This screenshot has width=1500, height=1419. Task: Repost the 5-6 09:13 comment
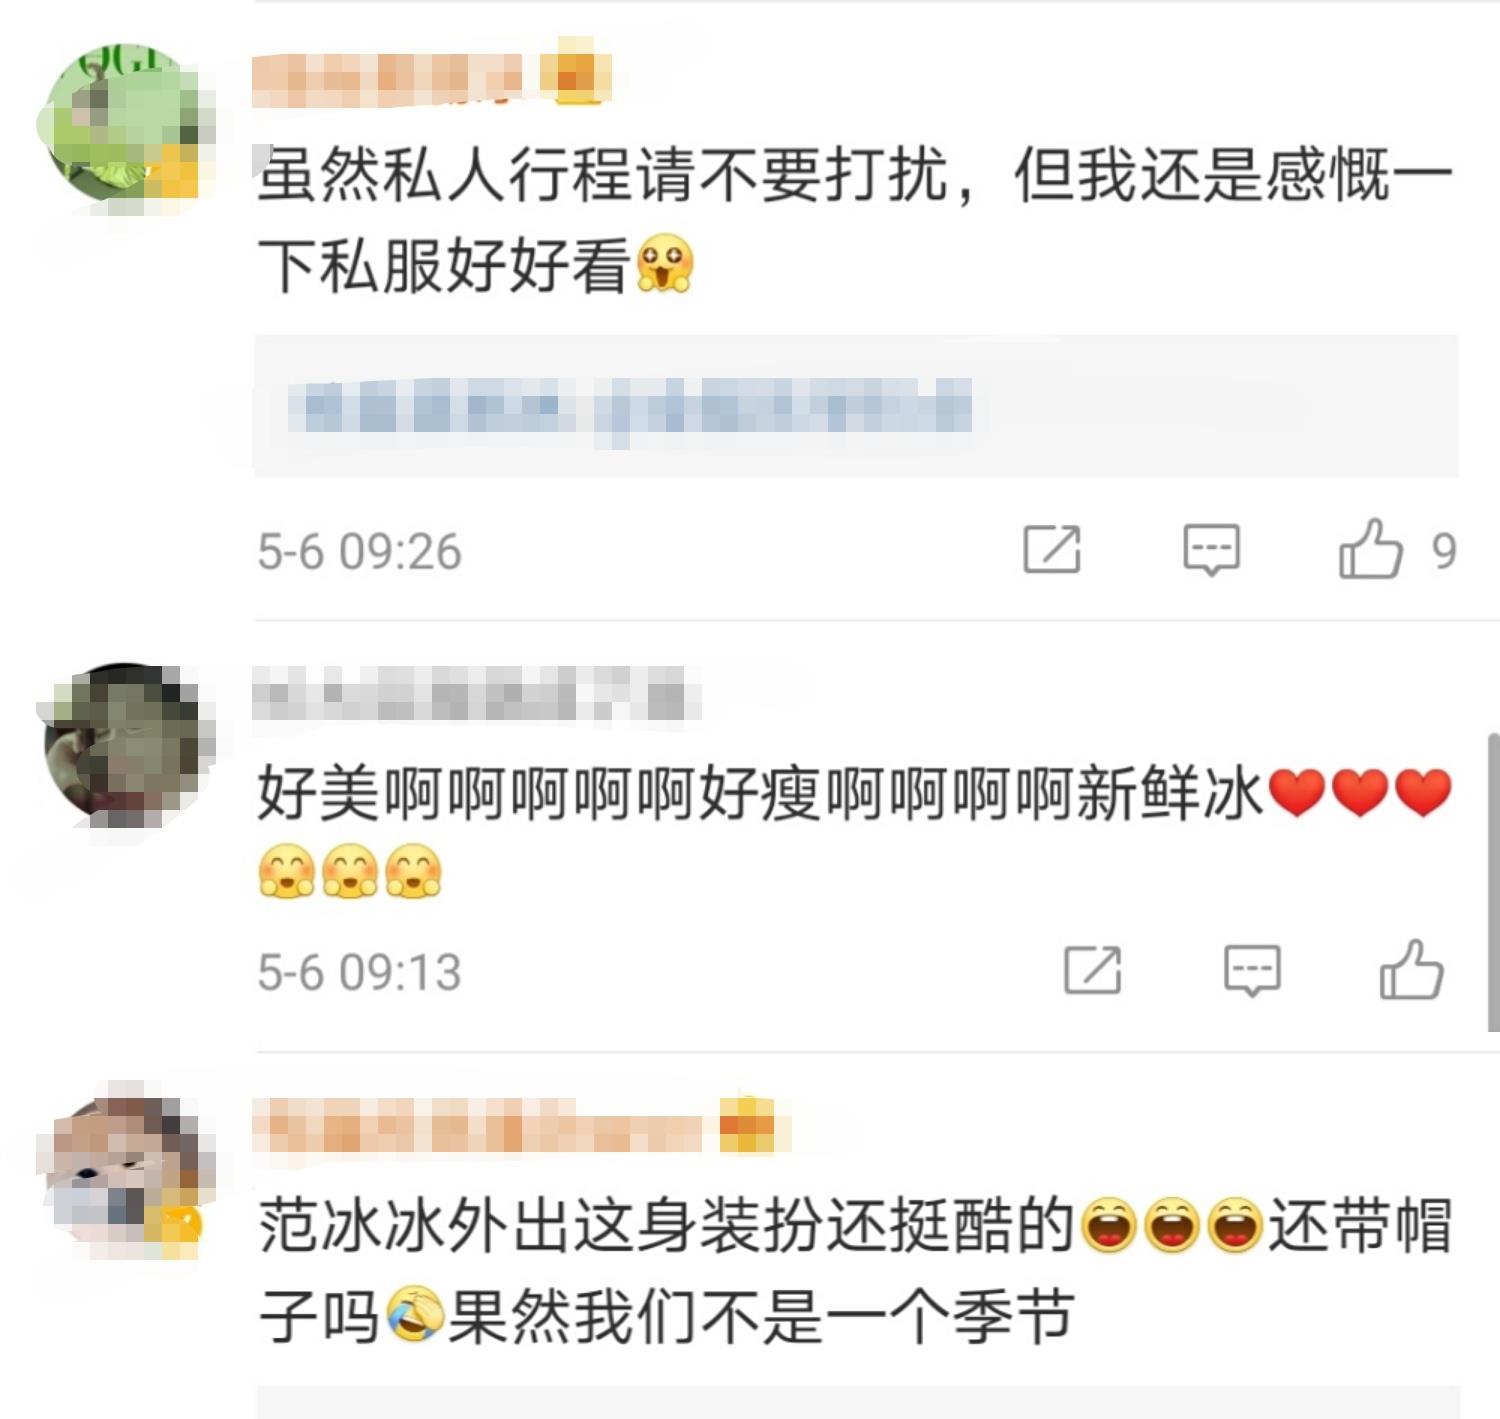tap(1093, 970)
